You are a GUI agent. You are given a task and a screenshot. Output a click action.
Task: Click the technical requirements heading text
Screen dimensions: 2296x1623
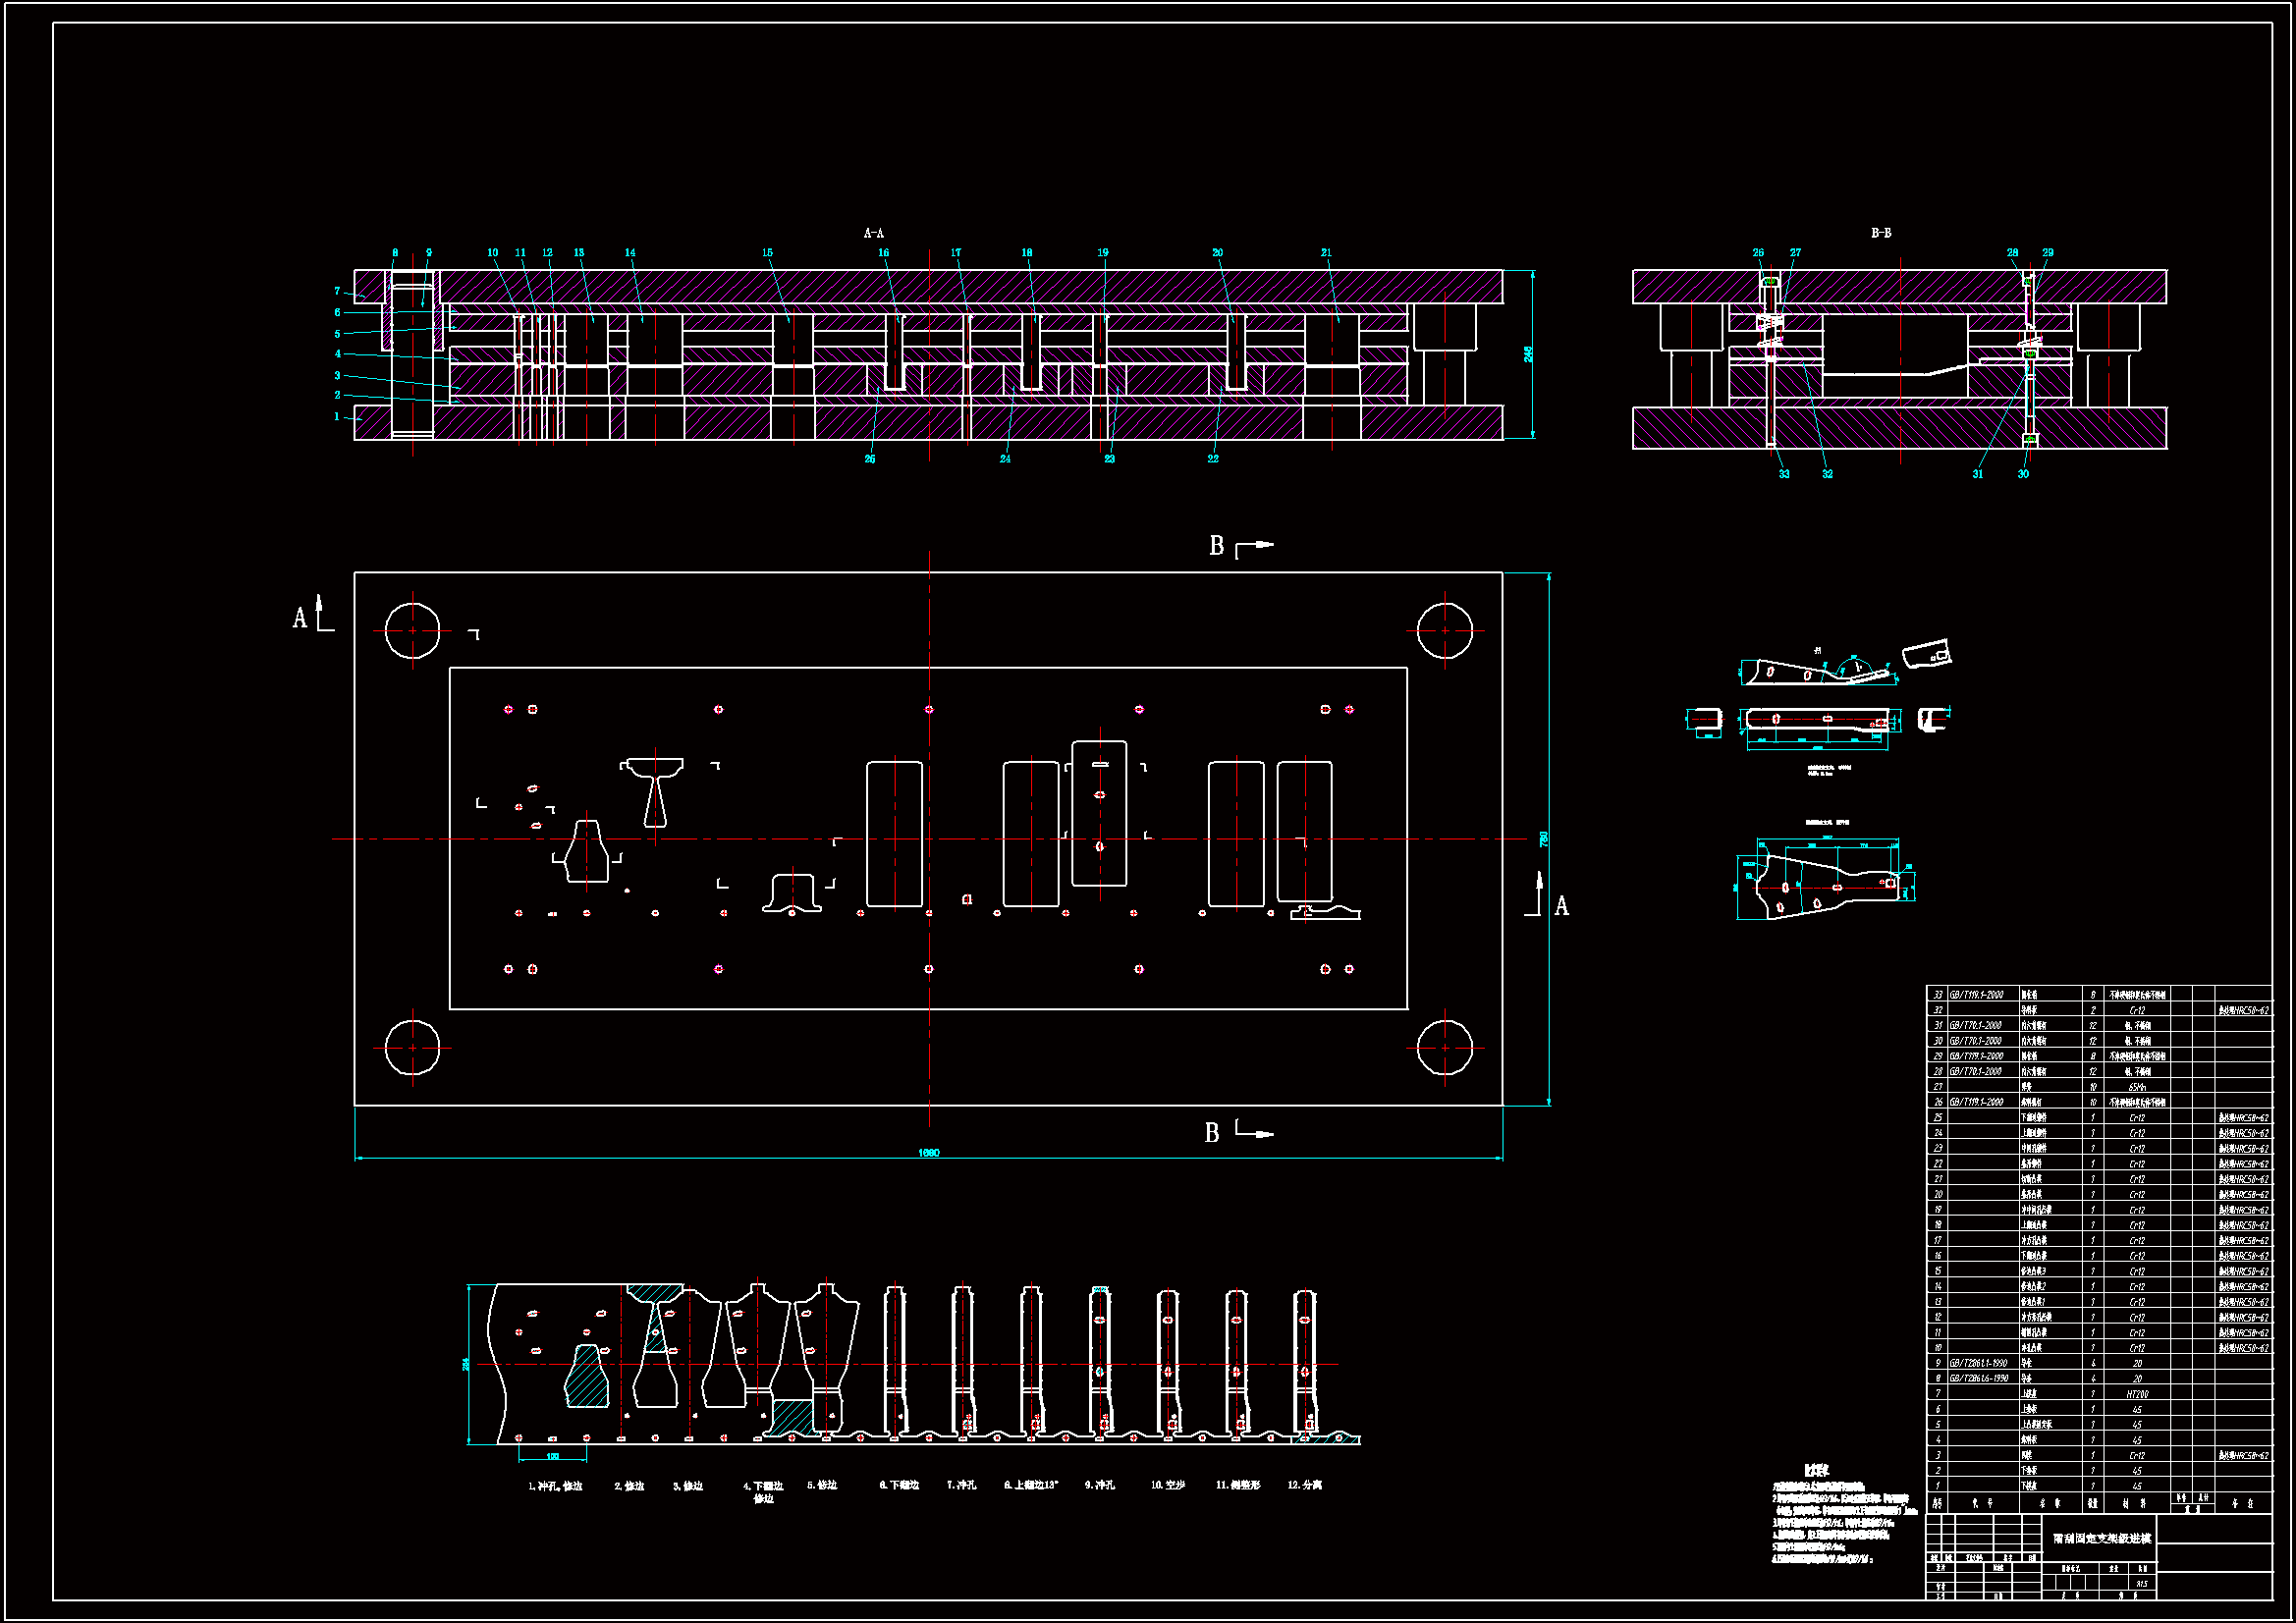tap(1816, 1471)
